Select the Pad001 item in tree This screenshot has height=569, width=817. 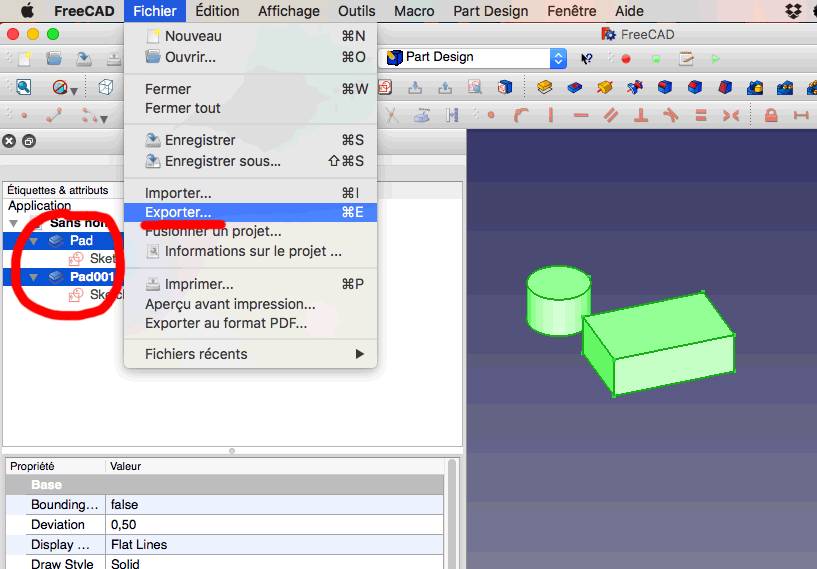click(x=92, y=277)
